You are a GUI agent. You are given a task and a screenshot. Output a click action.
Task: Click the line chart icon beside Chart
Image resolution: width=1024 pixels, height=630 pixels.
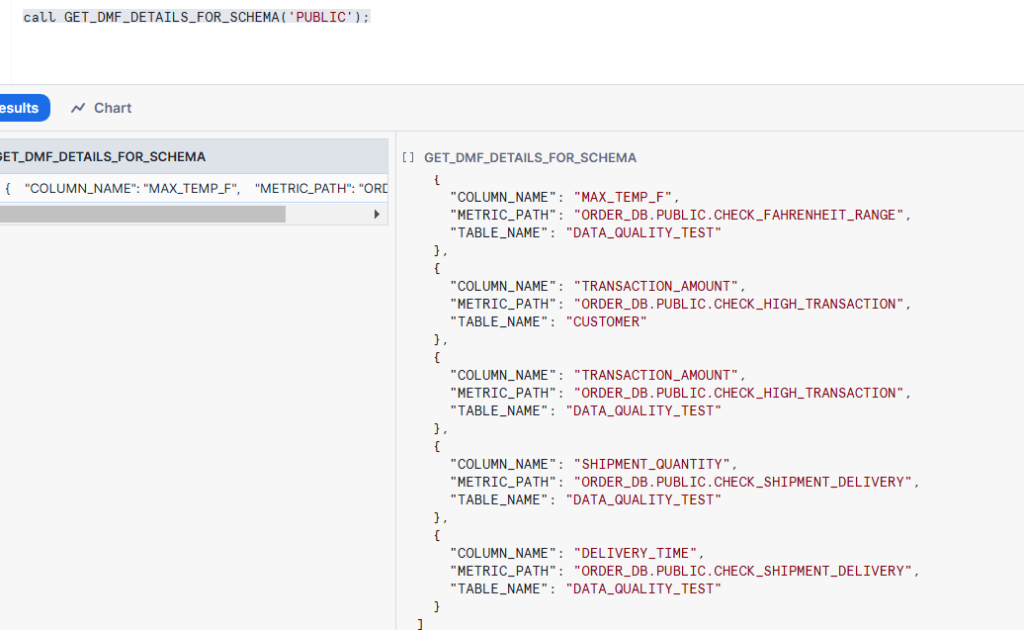(x=77, y=108)
